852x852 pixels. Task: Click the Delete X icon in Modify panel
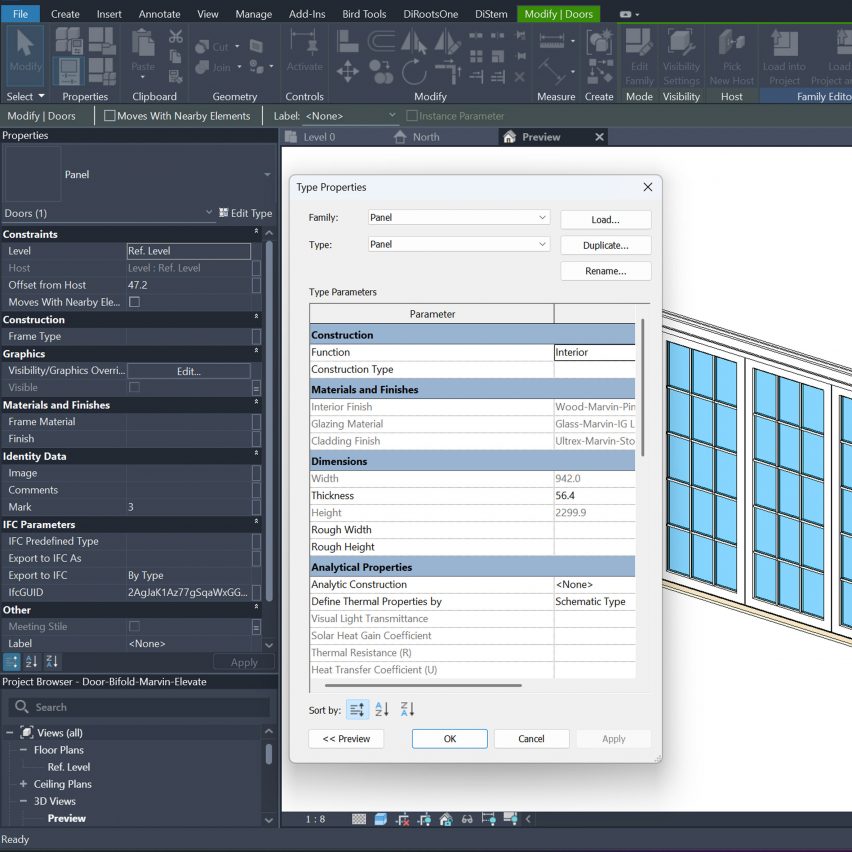pos(519,77)
